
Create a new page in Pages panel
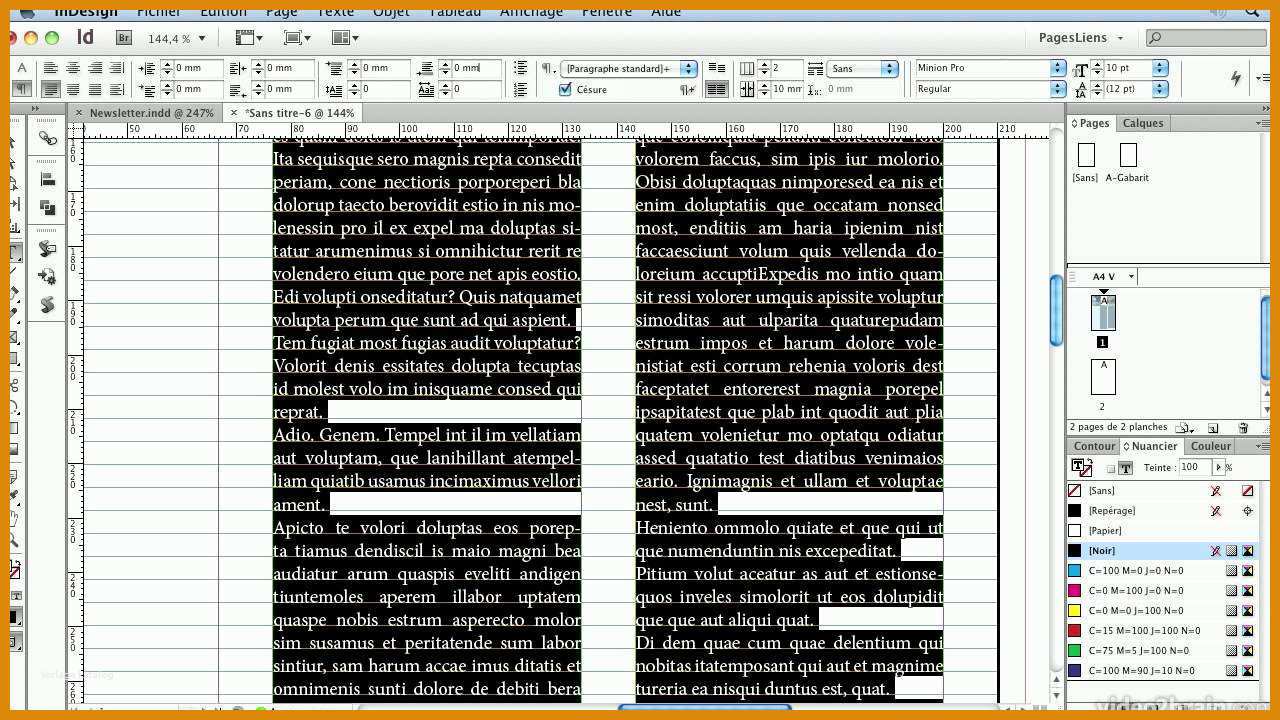tap(1213, 427)
